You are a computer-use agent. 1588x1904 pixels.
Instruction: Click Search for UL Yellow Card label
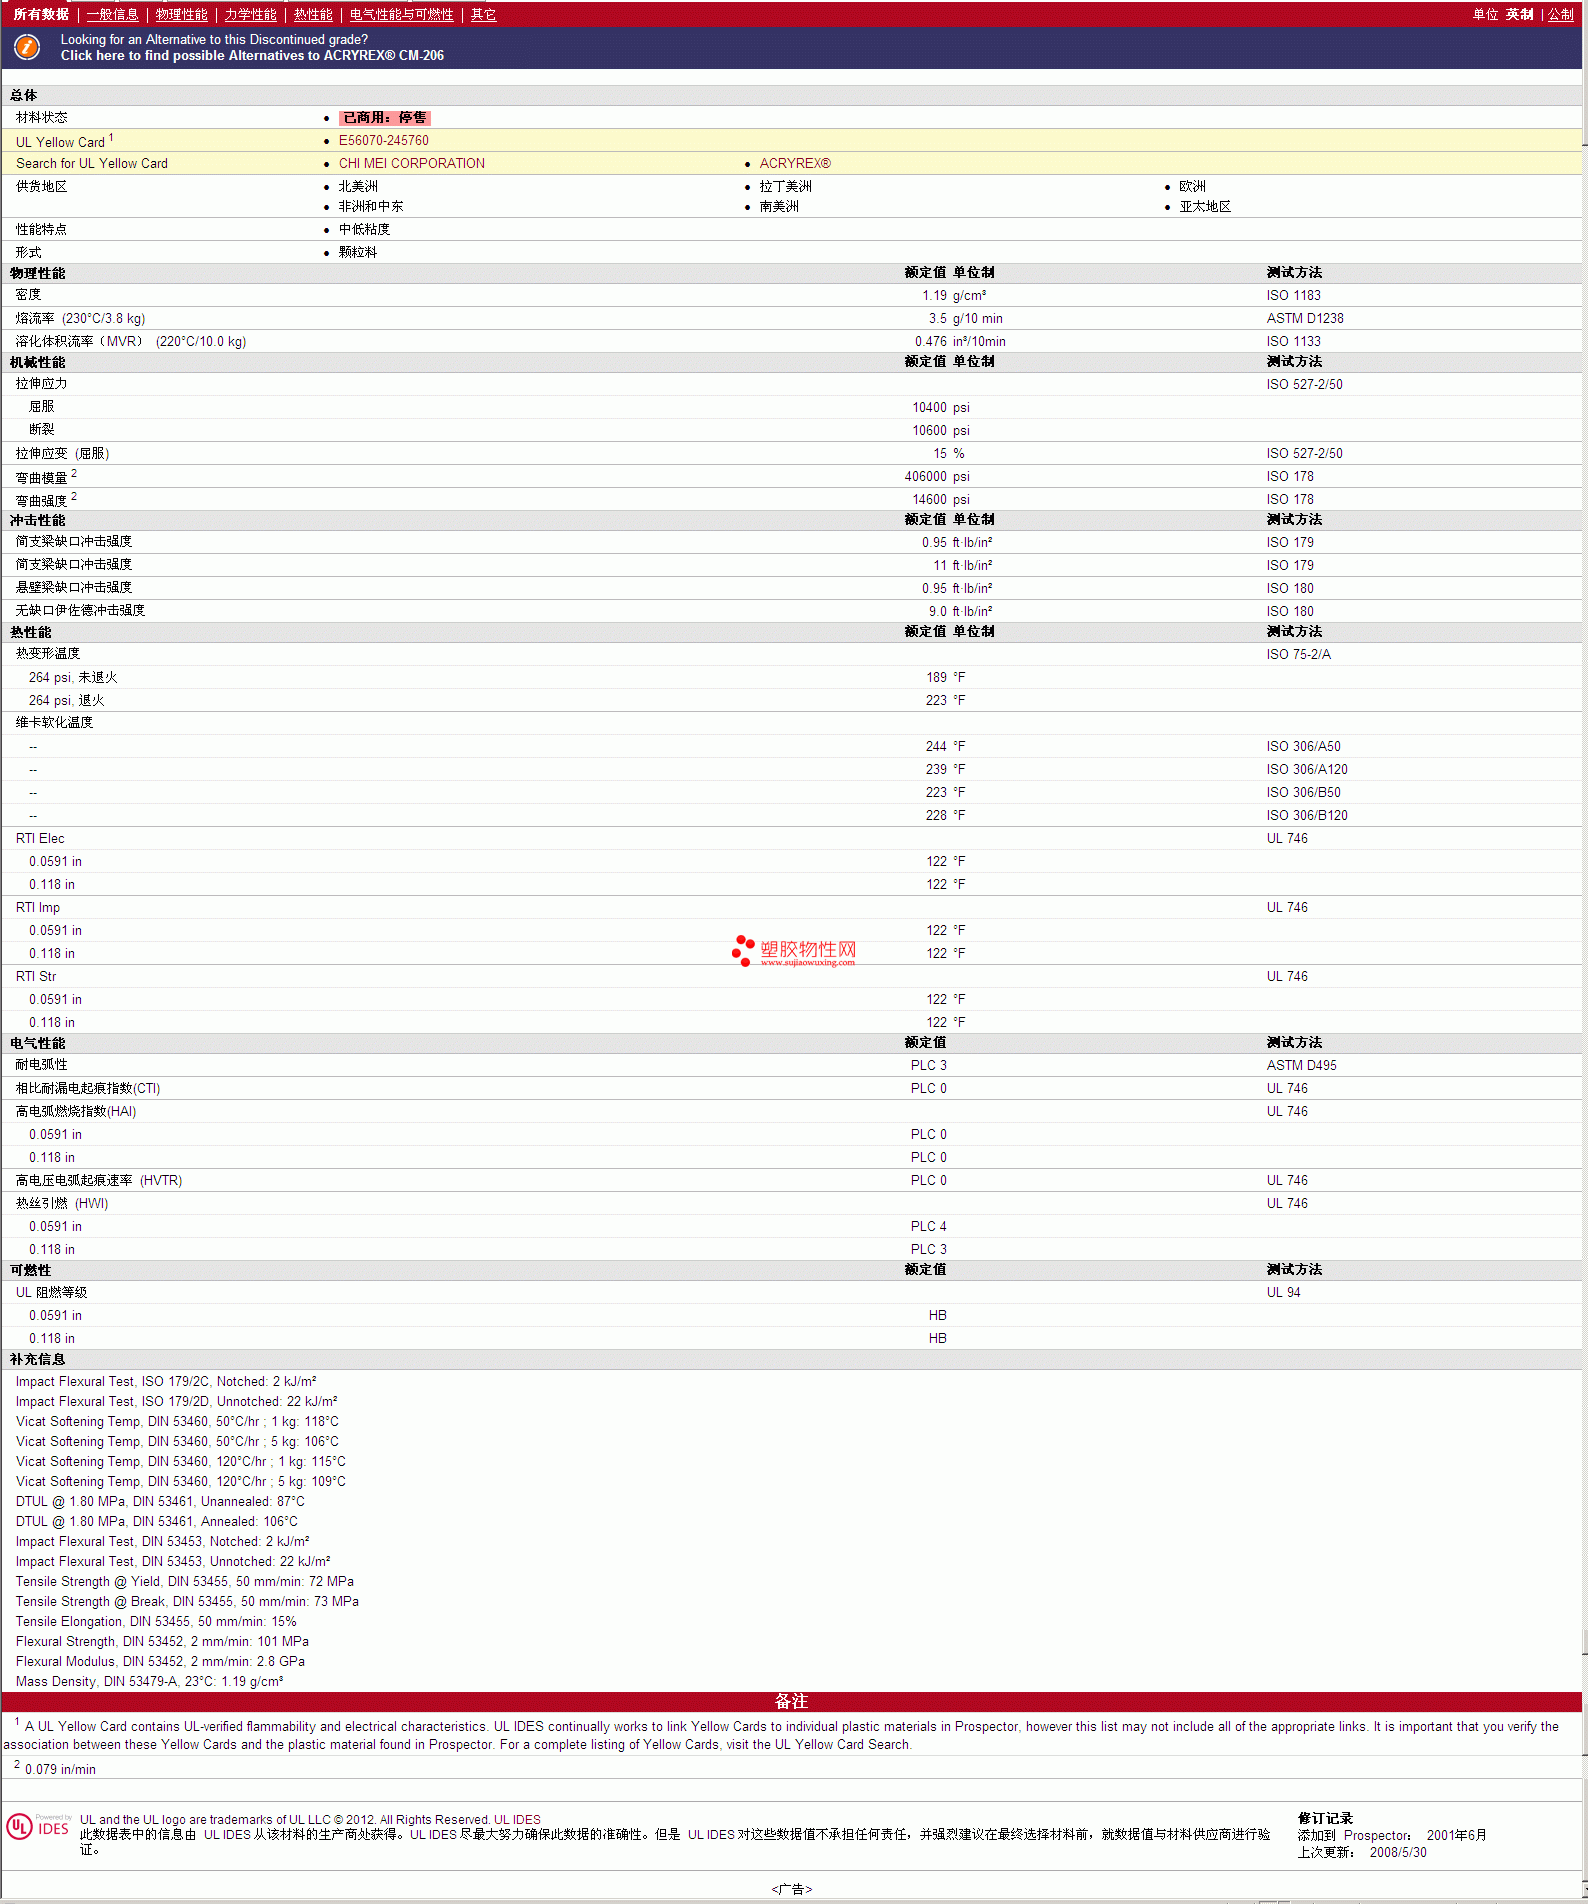tap(91, 163)
